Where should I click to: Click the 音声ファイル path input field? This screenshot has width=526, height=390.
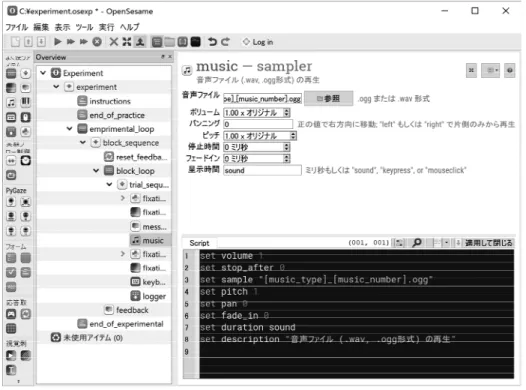pyautogui.click(x=262, y=99)
